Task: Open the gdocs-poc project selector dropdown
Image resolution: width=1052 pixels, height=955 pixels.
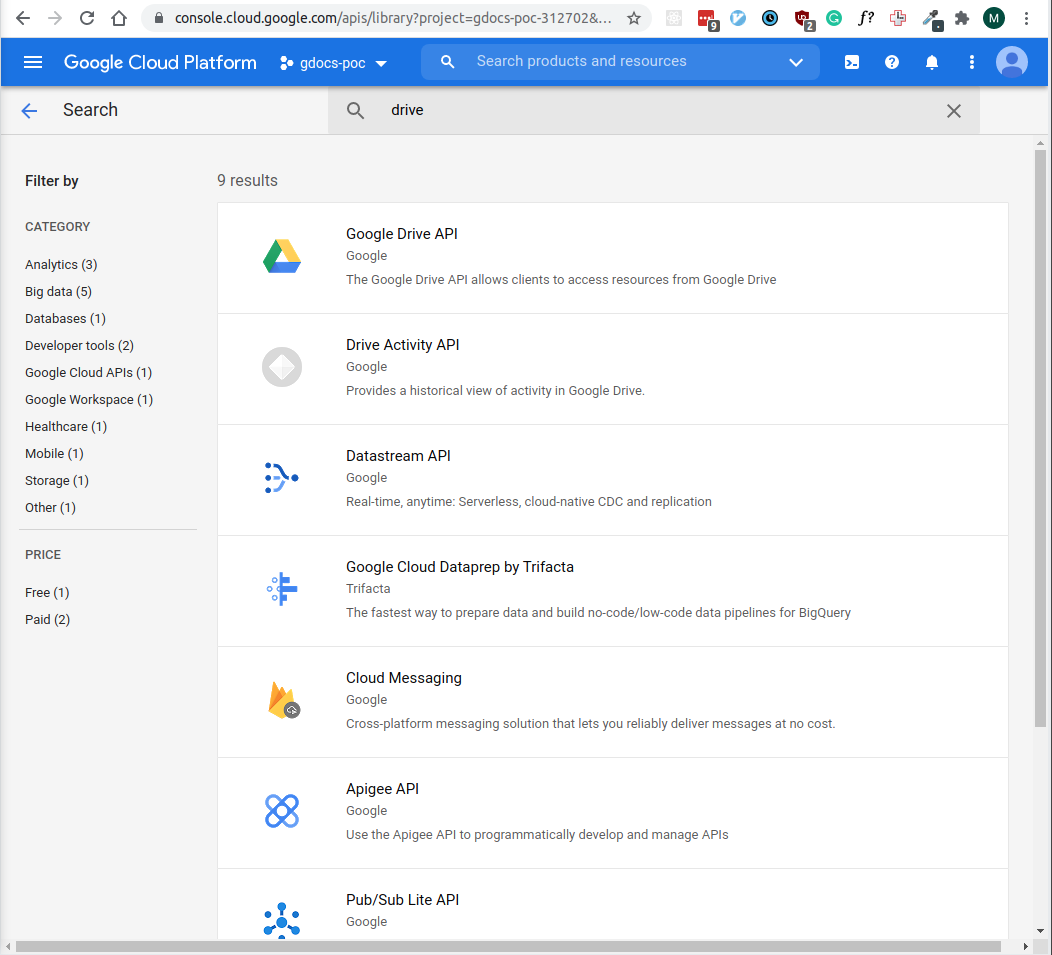Action: [x=333, y=62]
